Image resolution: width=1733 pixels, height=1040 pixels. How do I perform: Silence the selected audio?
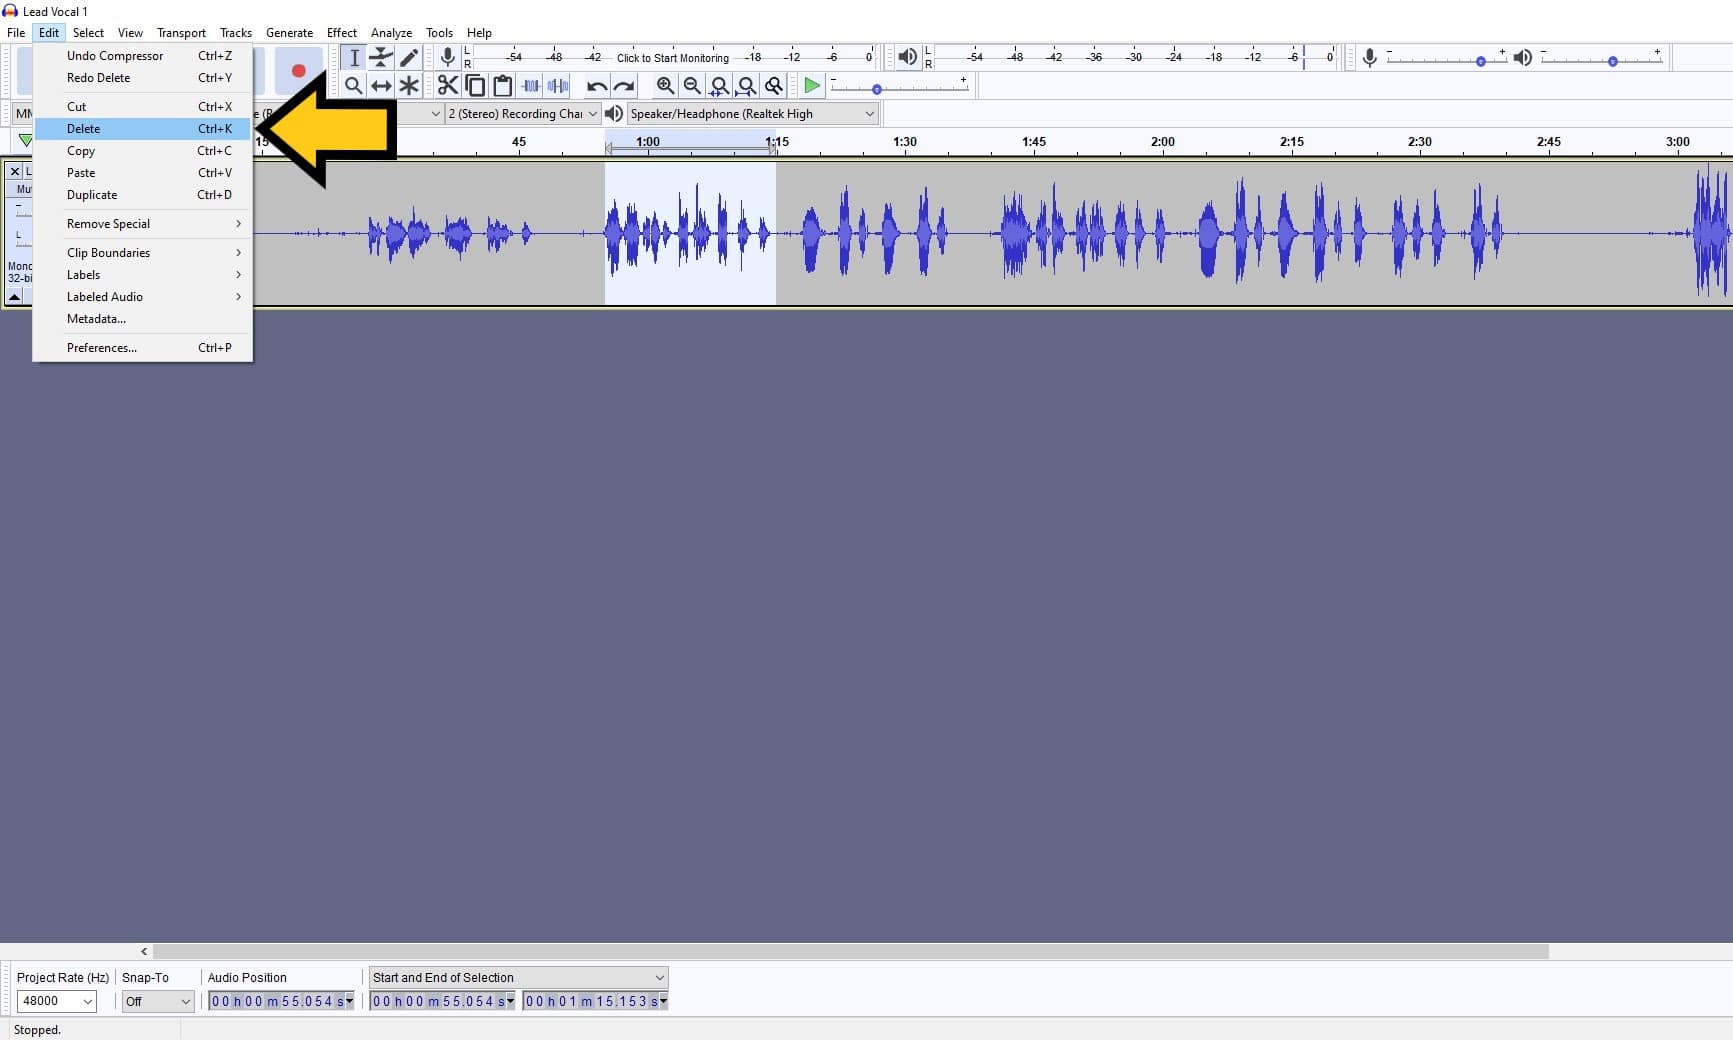558,85
